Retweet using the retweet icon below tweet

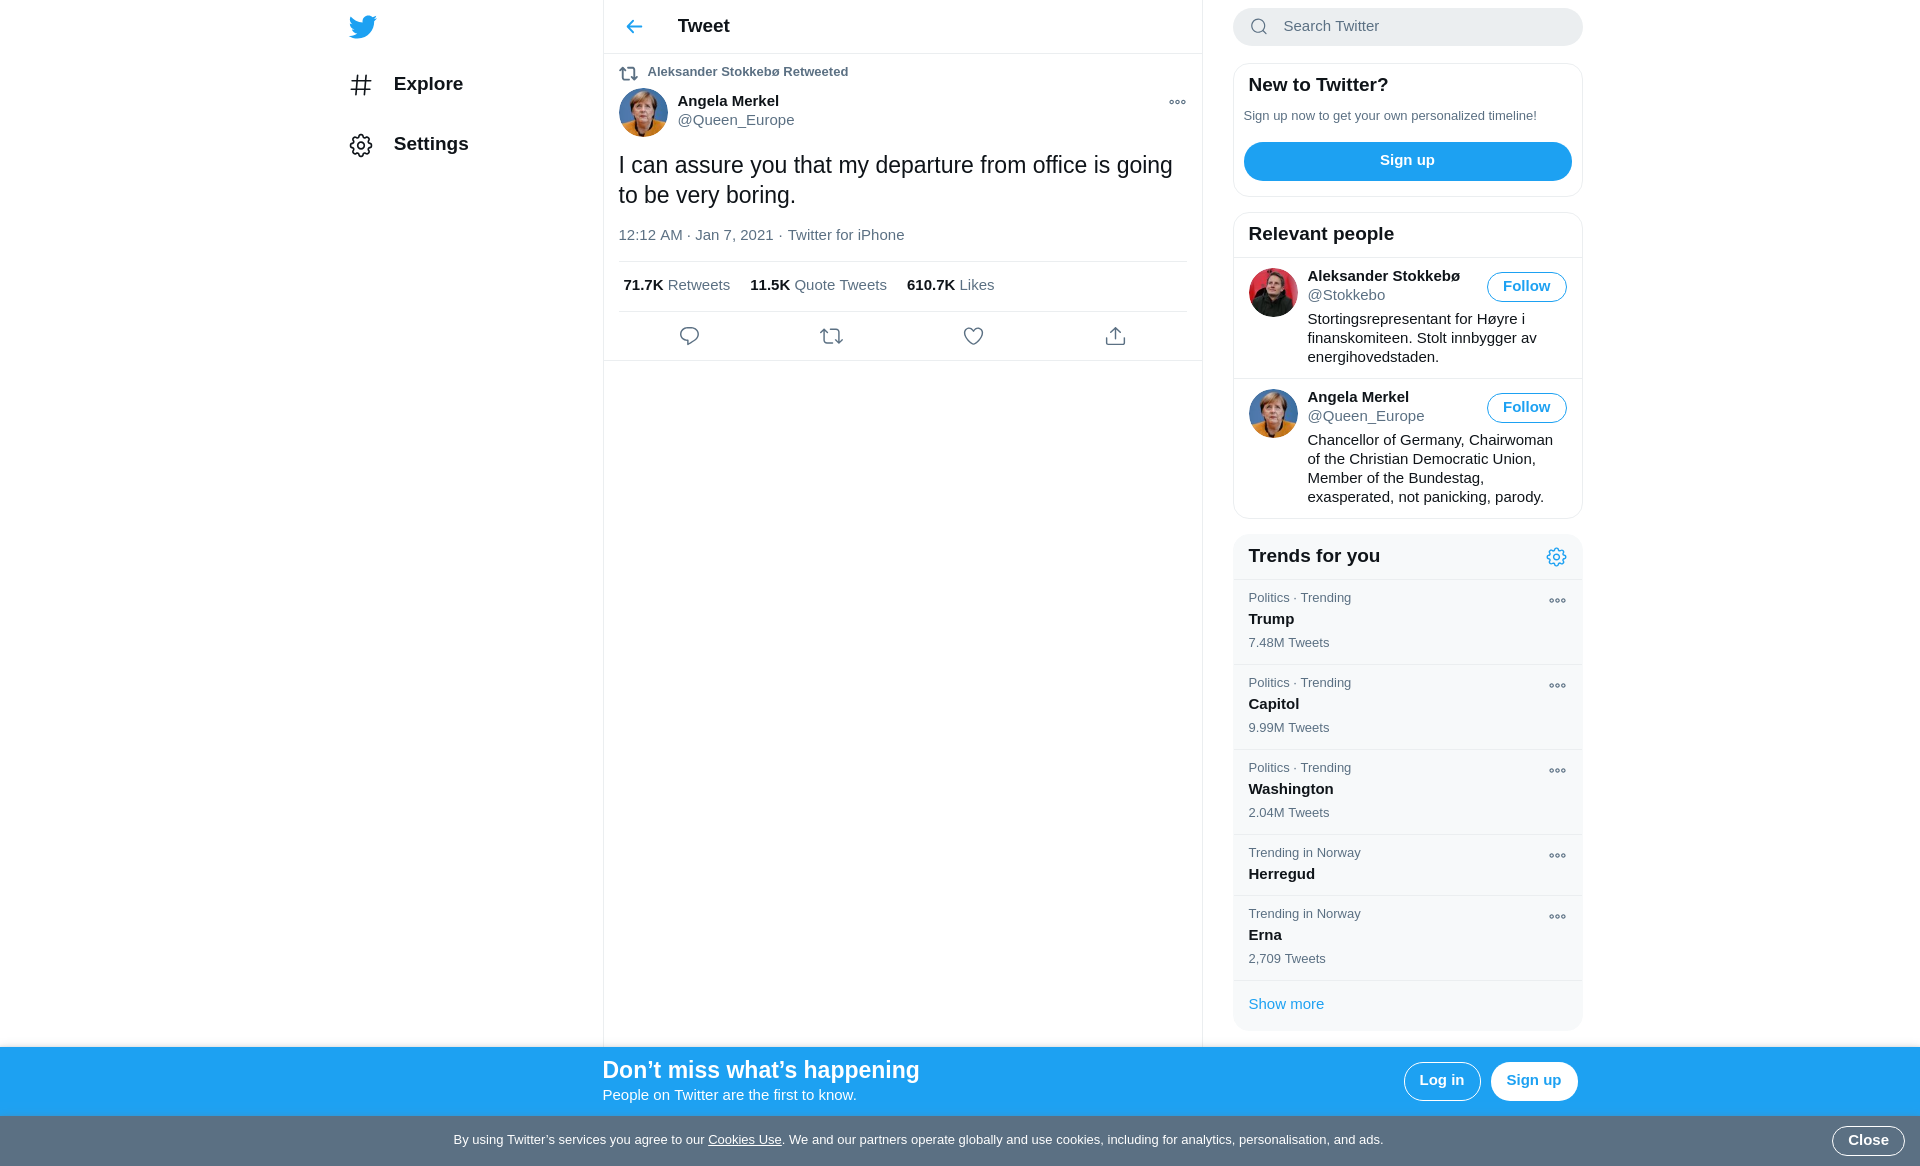click(x=831, y=336)
